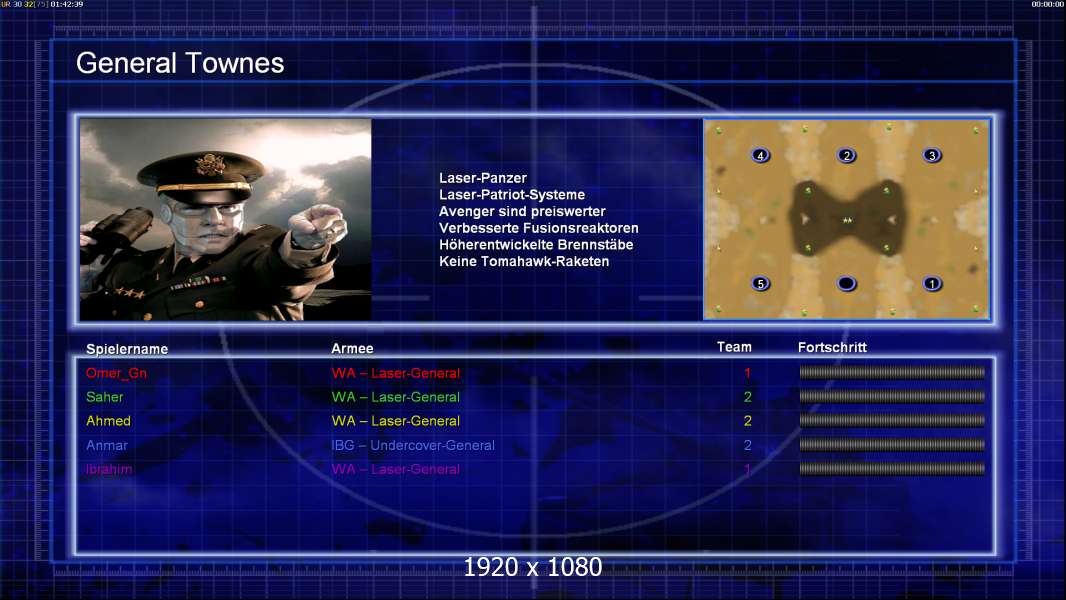Viewport: 1066px width, 600px height.
Task: Click Anmar's team number
Action: [747, 445]
